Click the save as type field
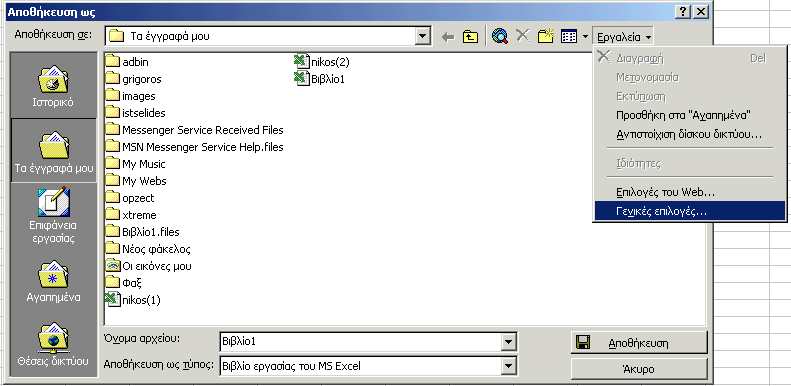This screenshot has width=791, height=386. pos(361,366)
